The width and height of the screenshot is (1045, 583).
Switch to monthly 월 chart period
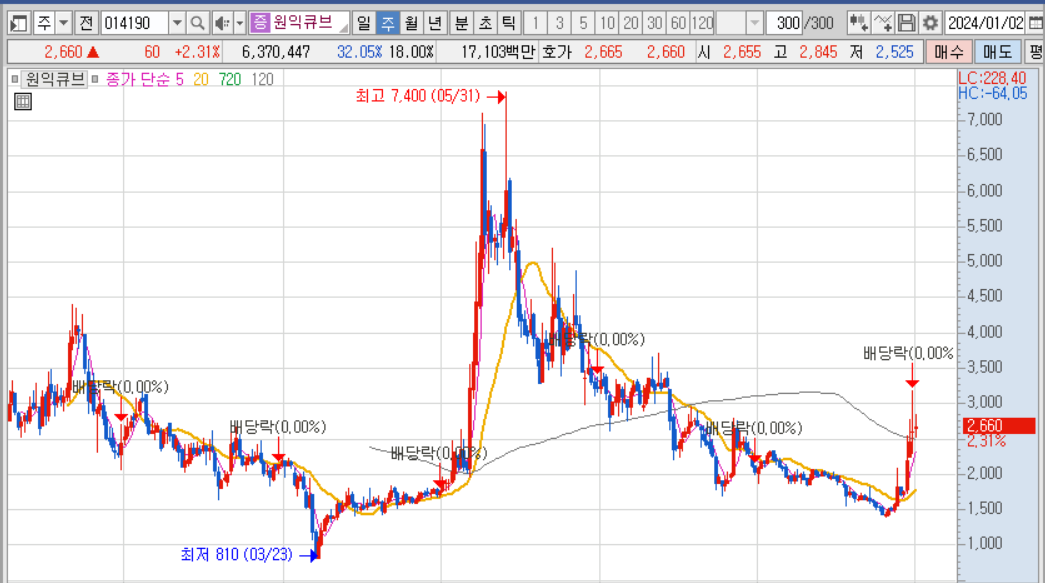coord(411,23)
